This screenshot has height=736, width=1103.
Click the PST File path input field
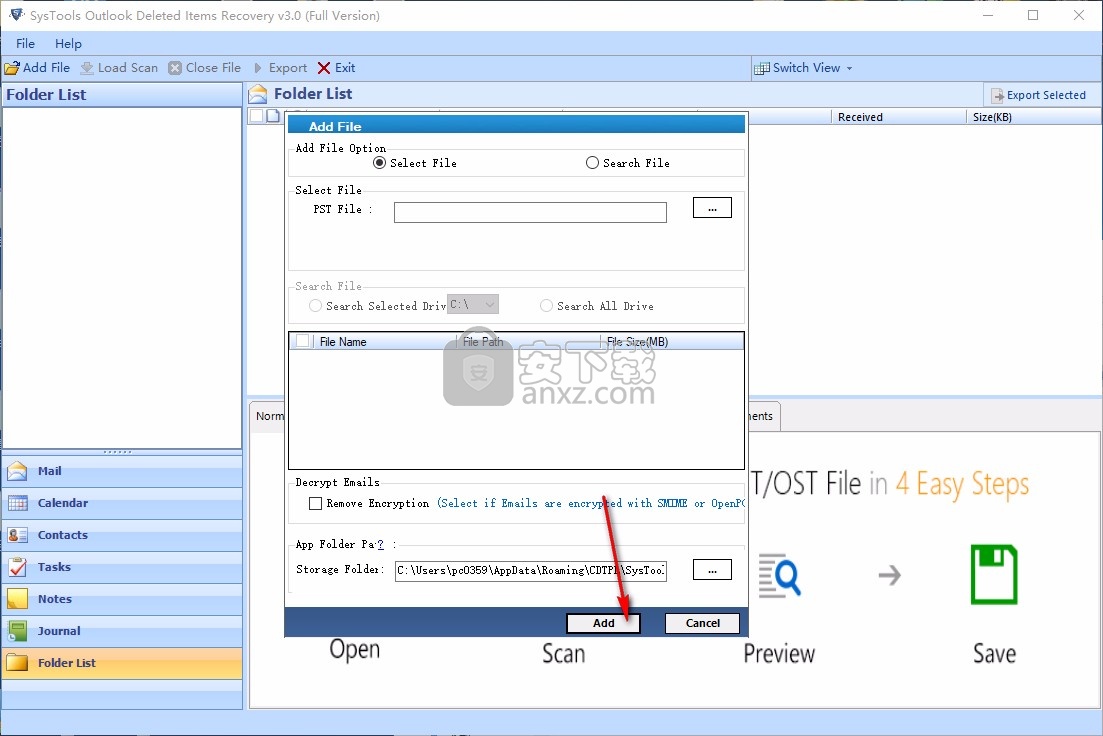point(530,212)
